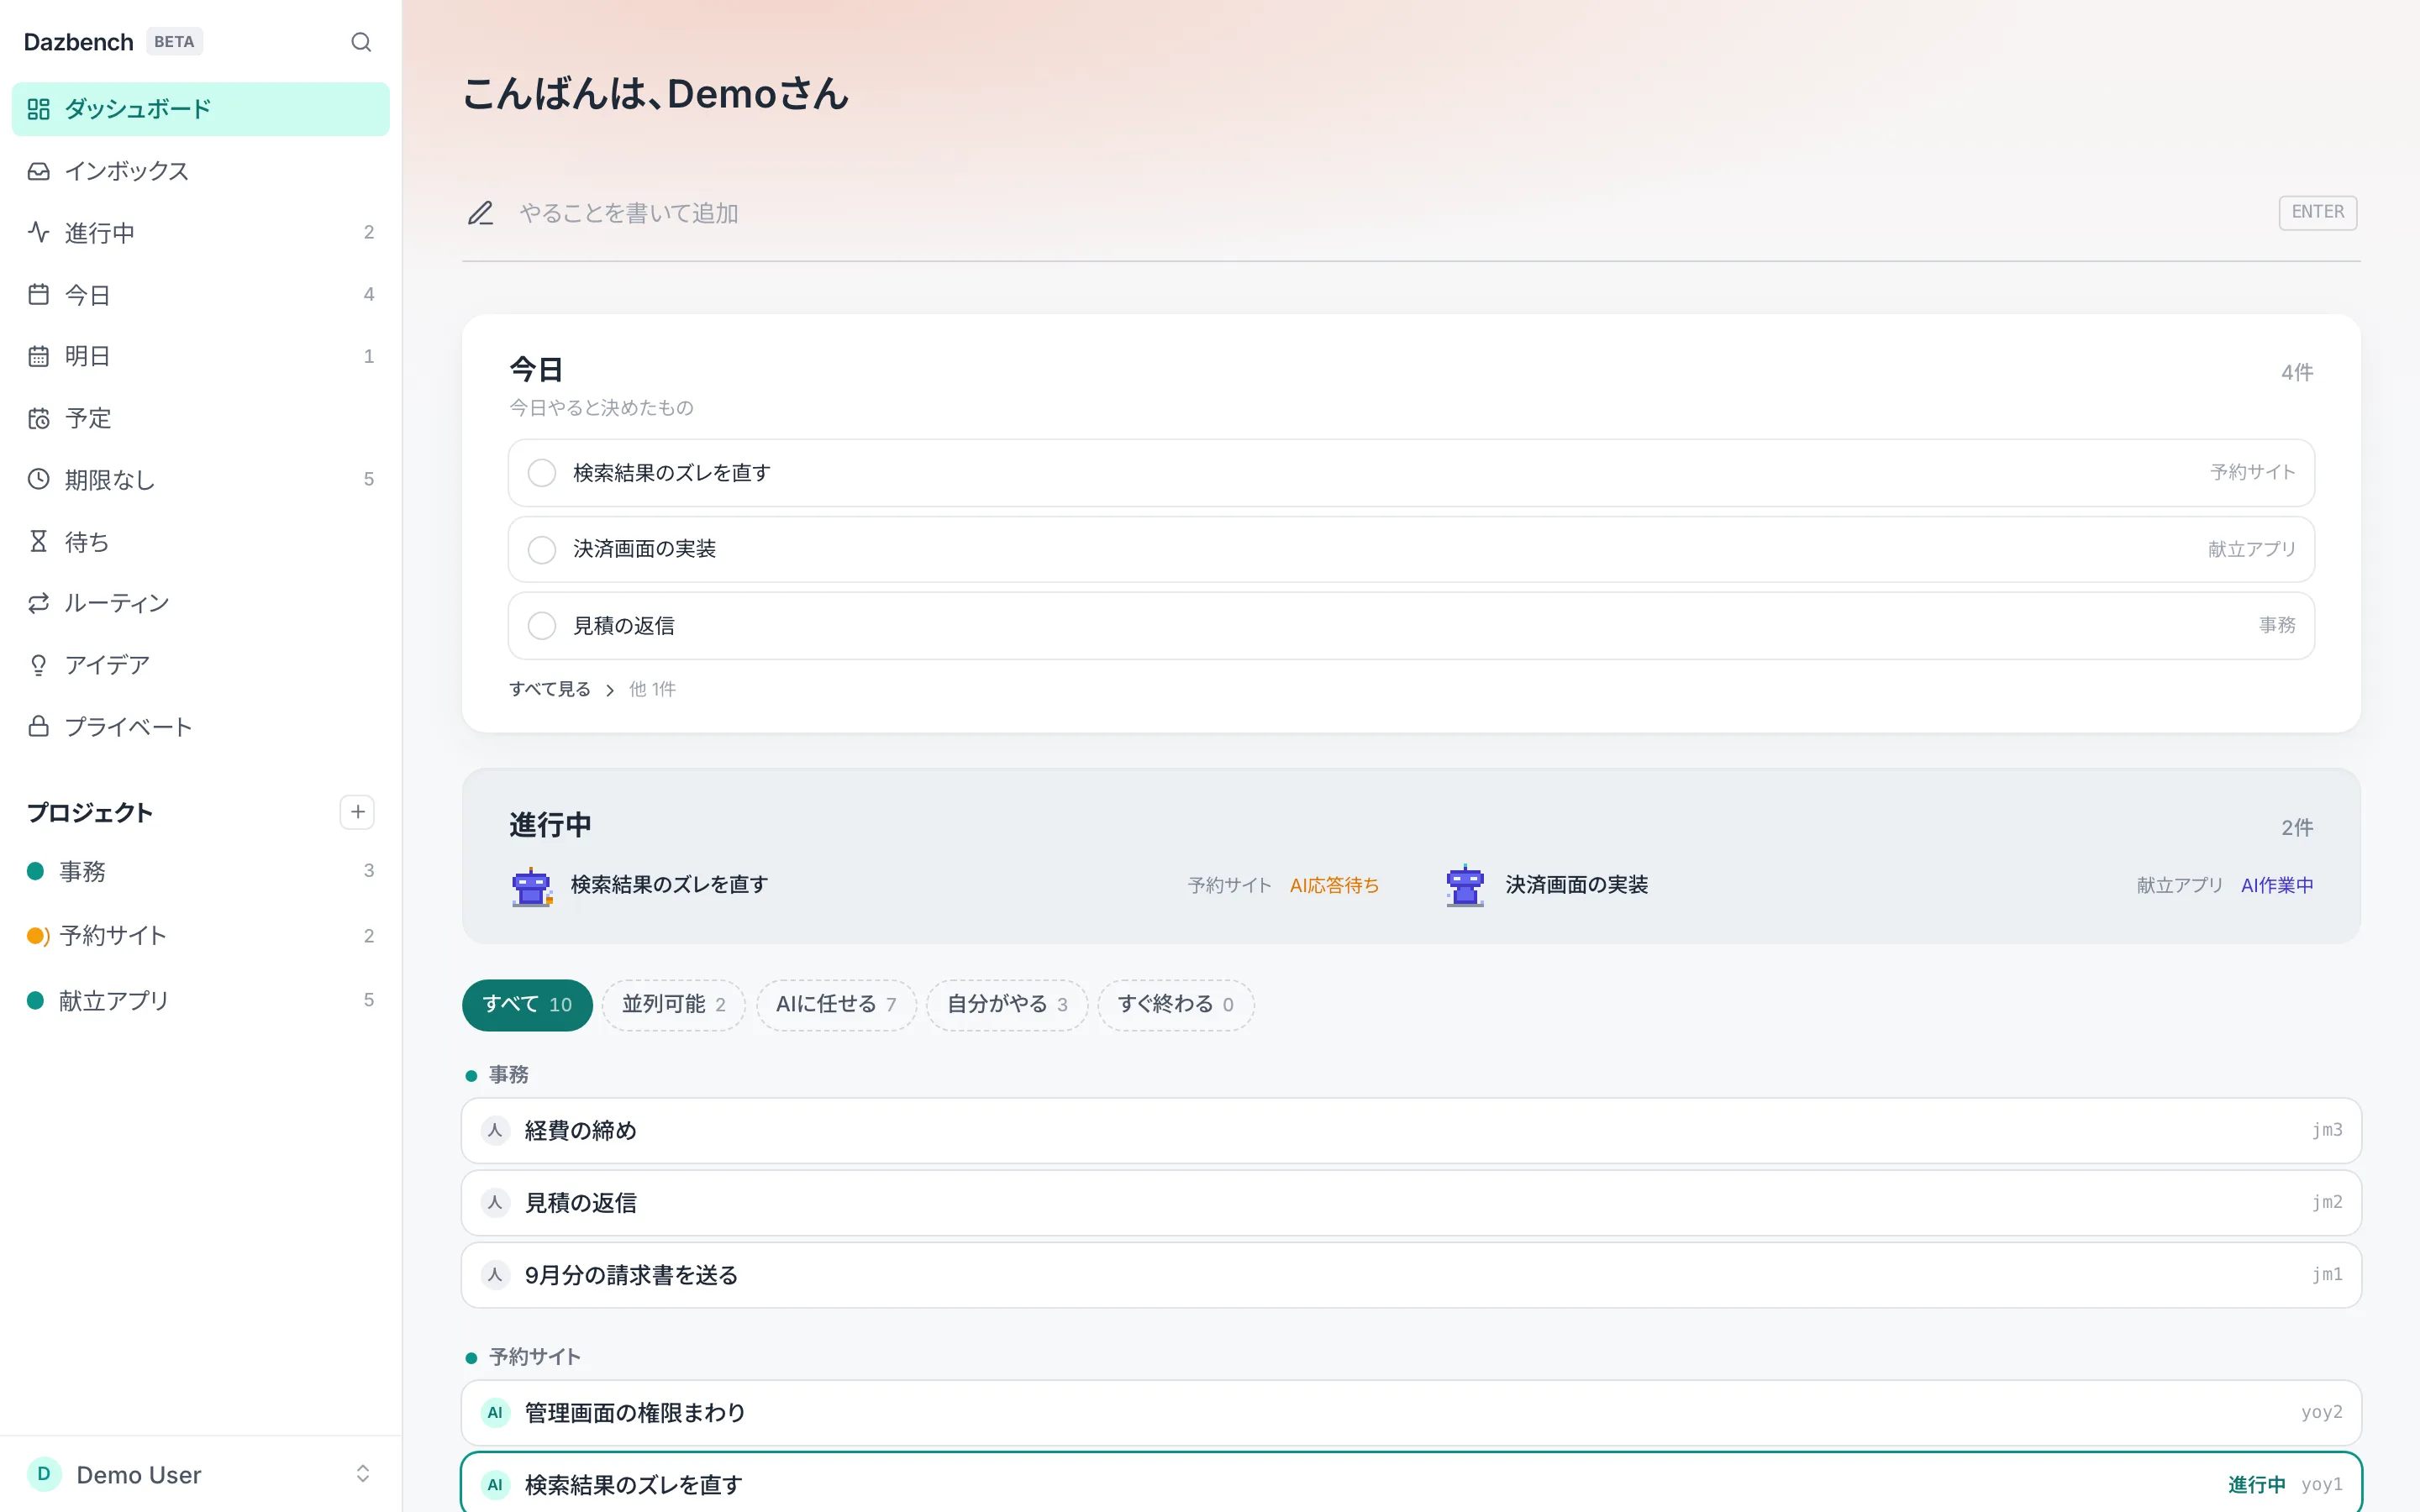Viewport: 2420px width, 1512px height.
Task: Mark 決済画面の実装 as done in 今日
Action: (x=542, y=550)
